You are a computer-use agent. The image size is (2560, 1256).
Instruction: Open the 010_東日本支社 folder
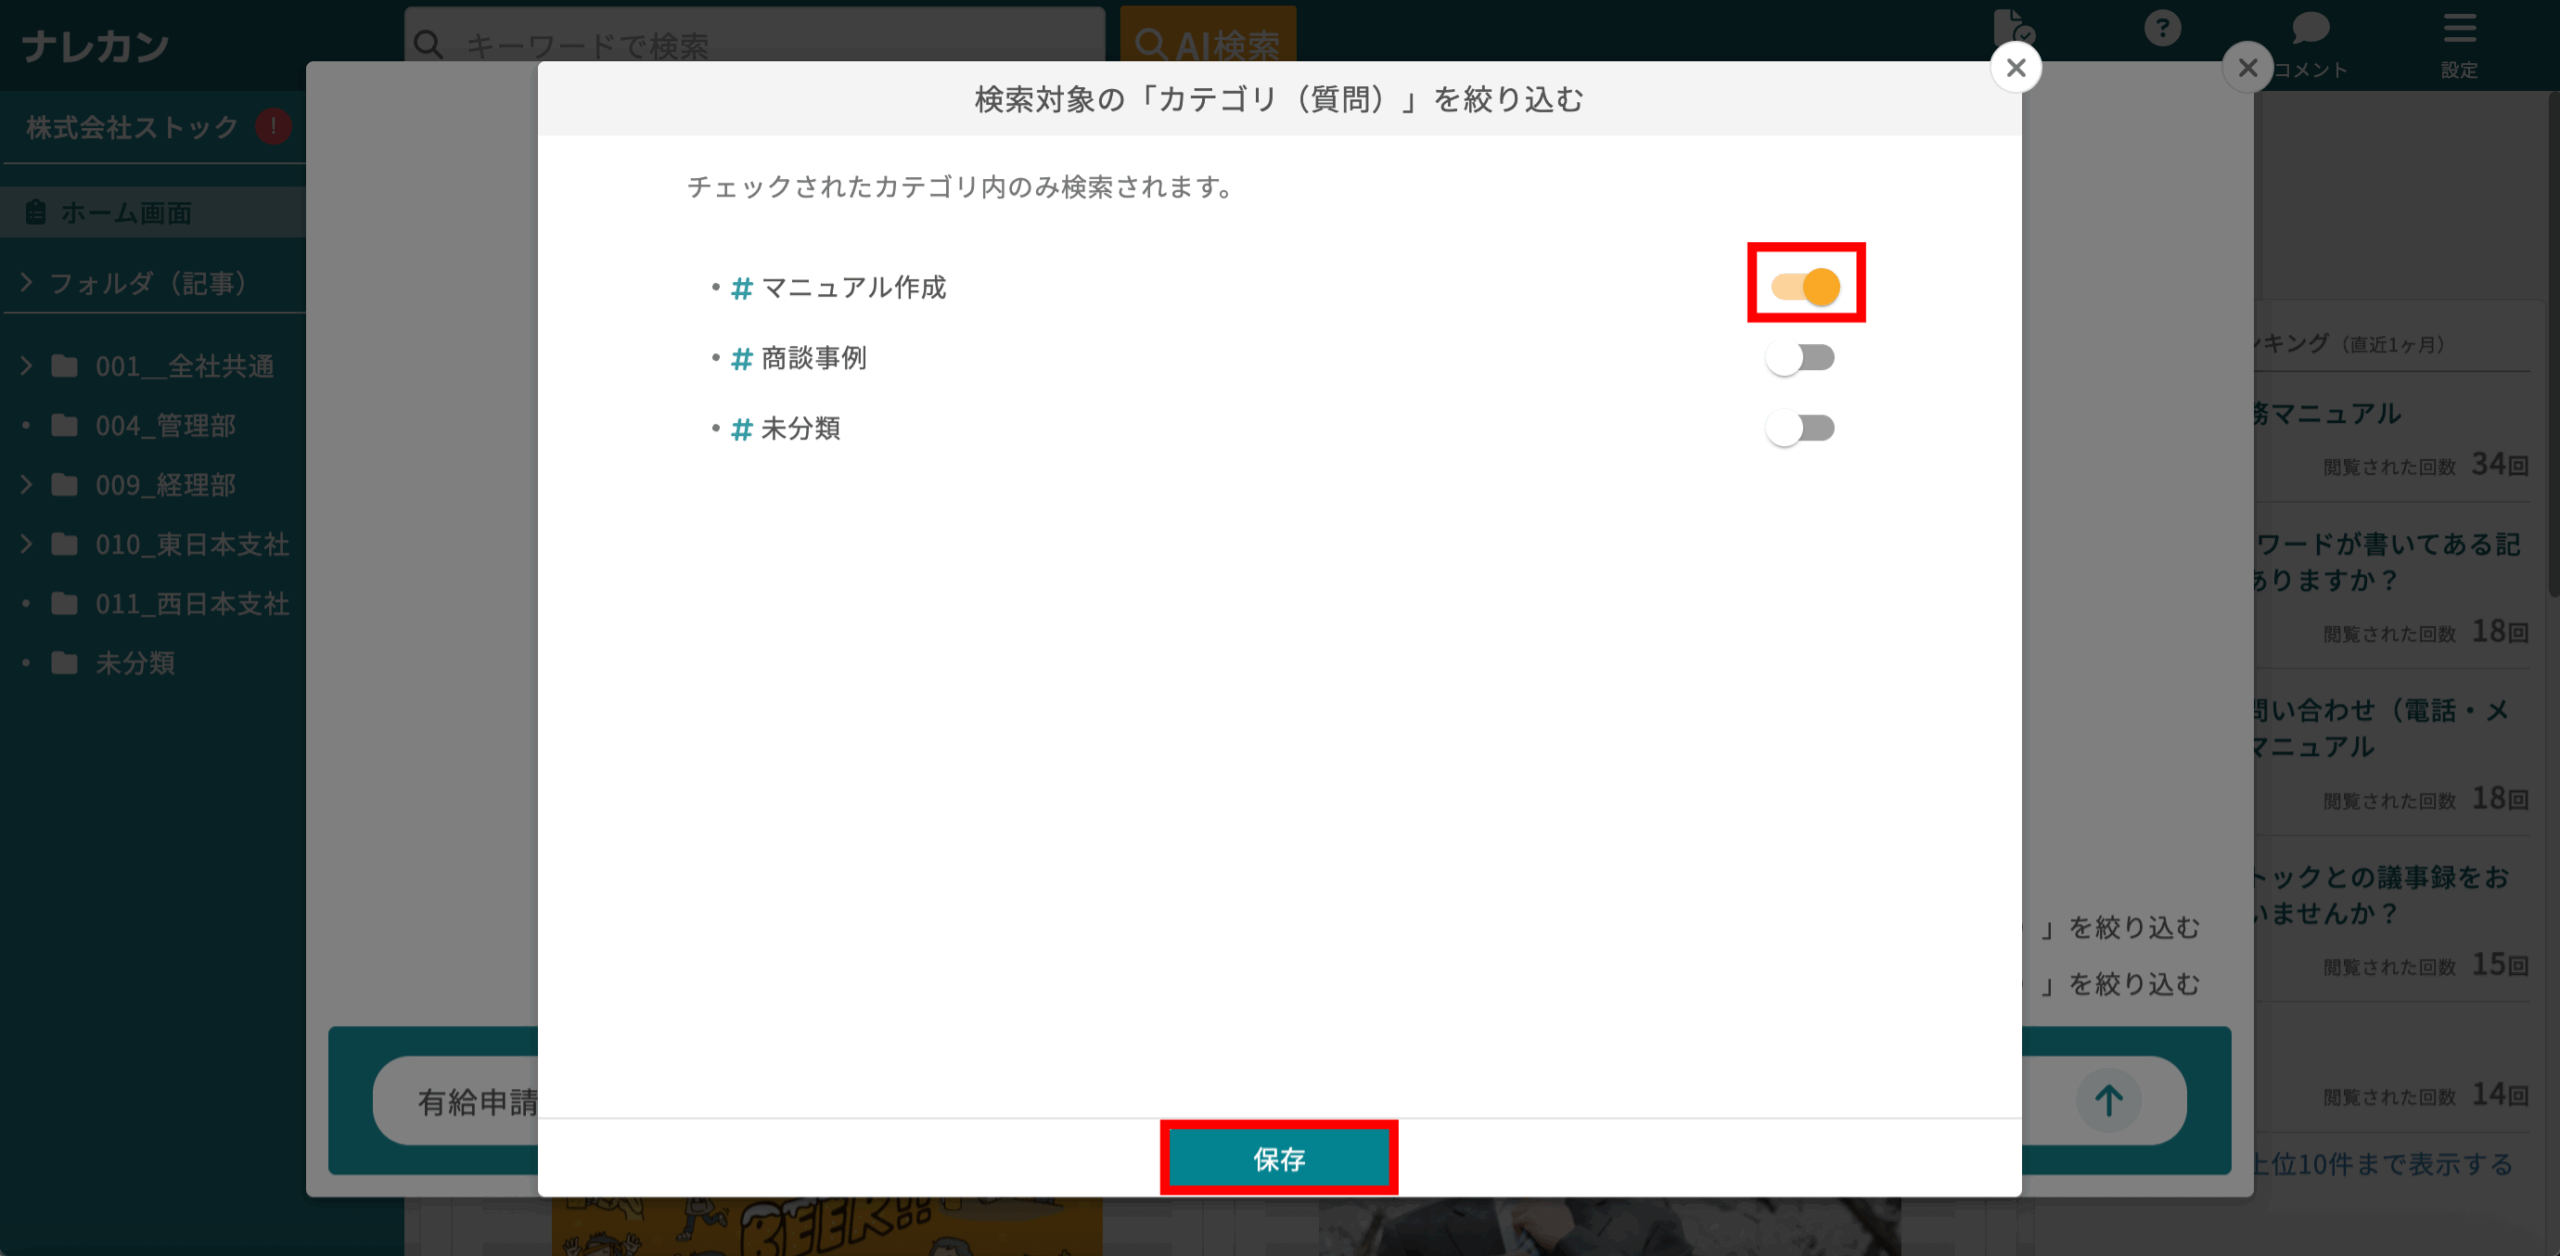[x=192, y=544]
